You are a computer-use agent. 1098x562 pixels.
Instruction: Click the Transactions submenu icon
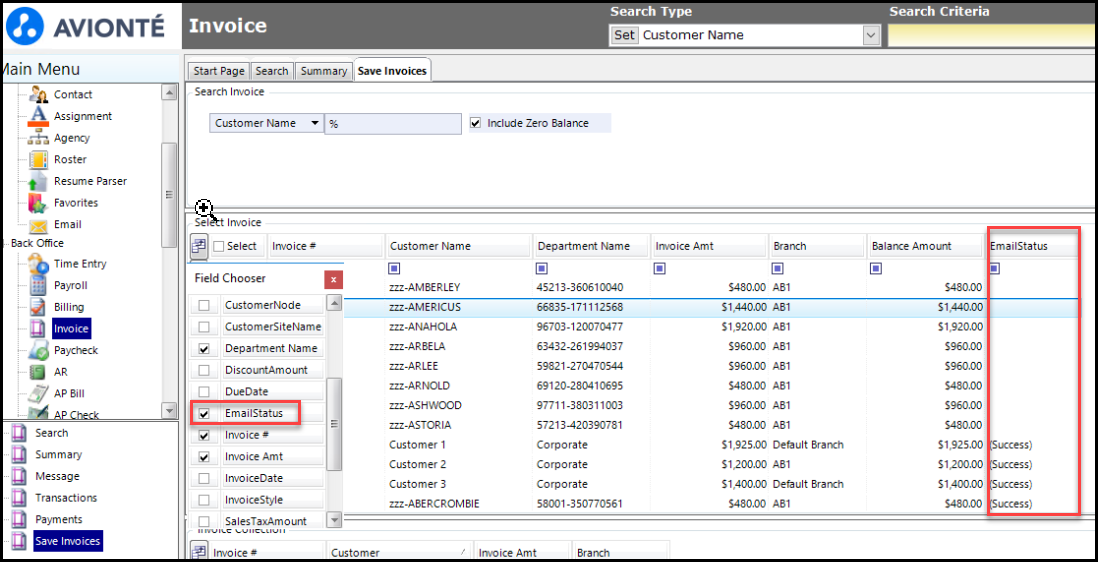tap(19, 498)
